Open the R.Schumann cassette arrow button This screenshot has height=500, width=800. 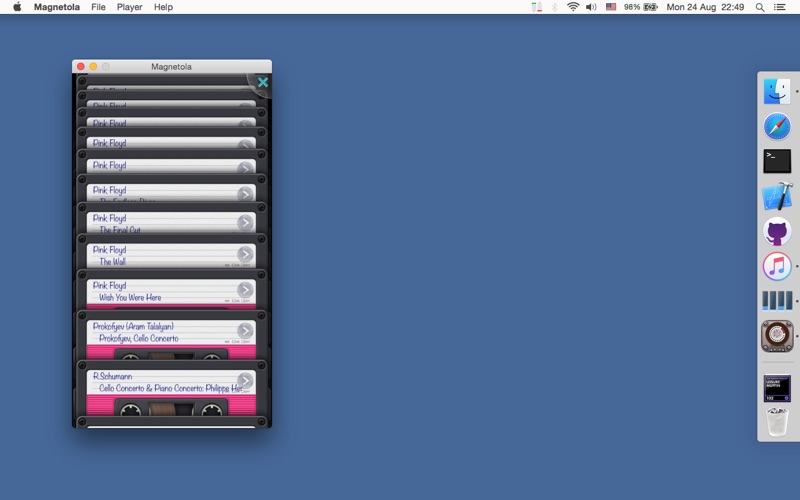[x=245, y=381]
